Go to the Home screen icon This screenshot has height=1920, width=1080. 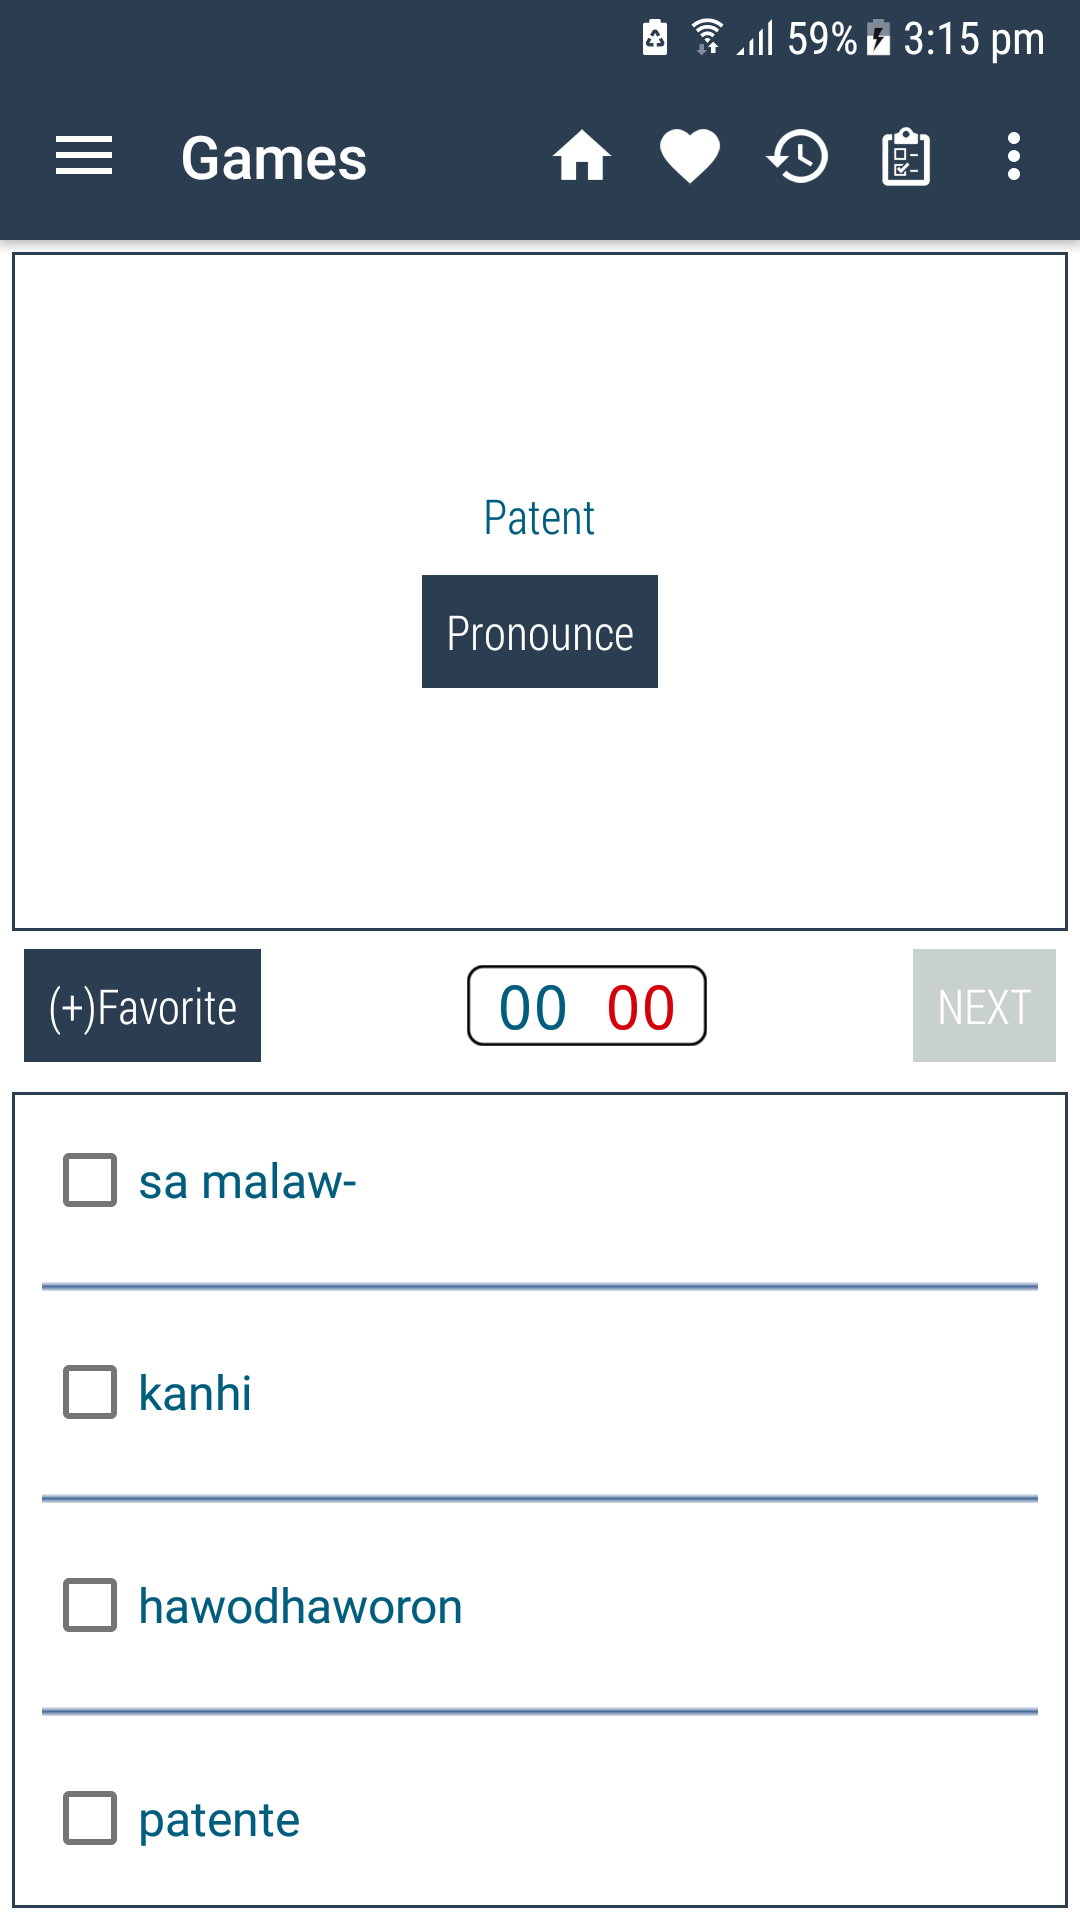pos(582,157)
